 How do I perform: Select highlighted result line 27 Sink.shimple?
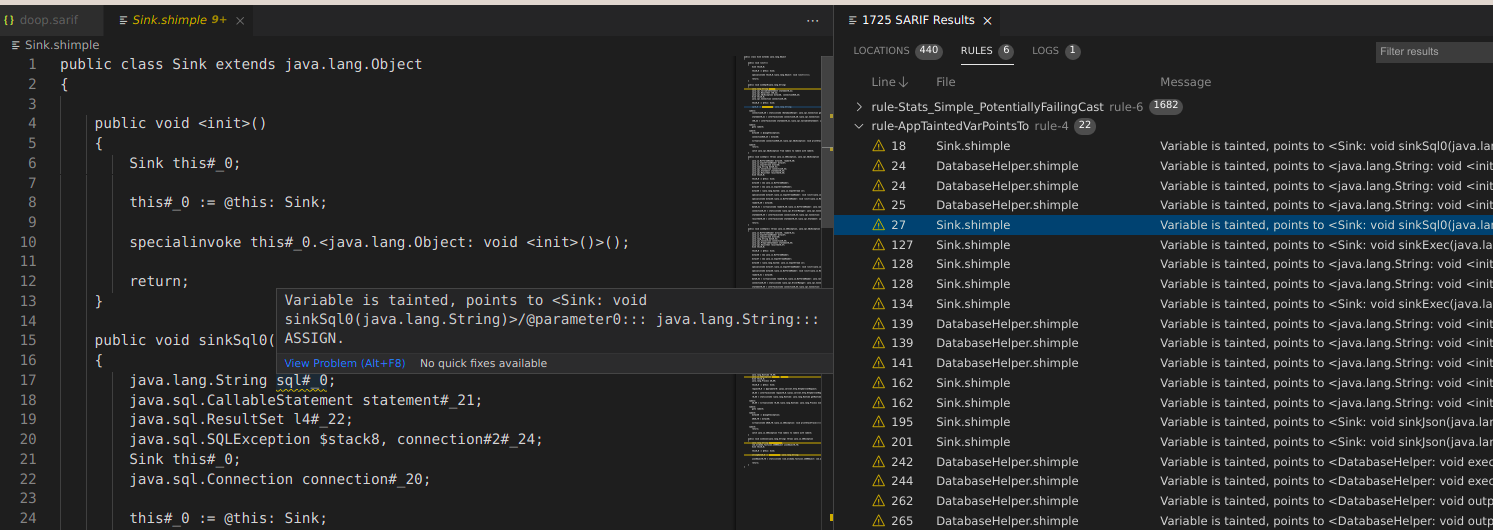pos(1163,225)
